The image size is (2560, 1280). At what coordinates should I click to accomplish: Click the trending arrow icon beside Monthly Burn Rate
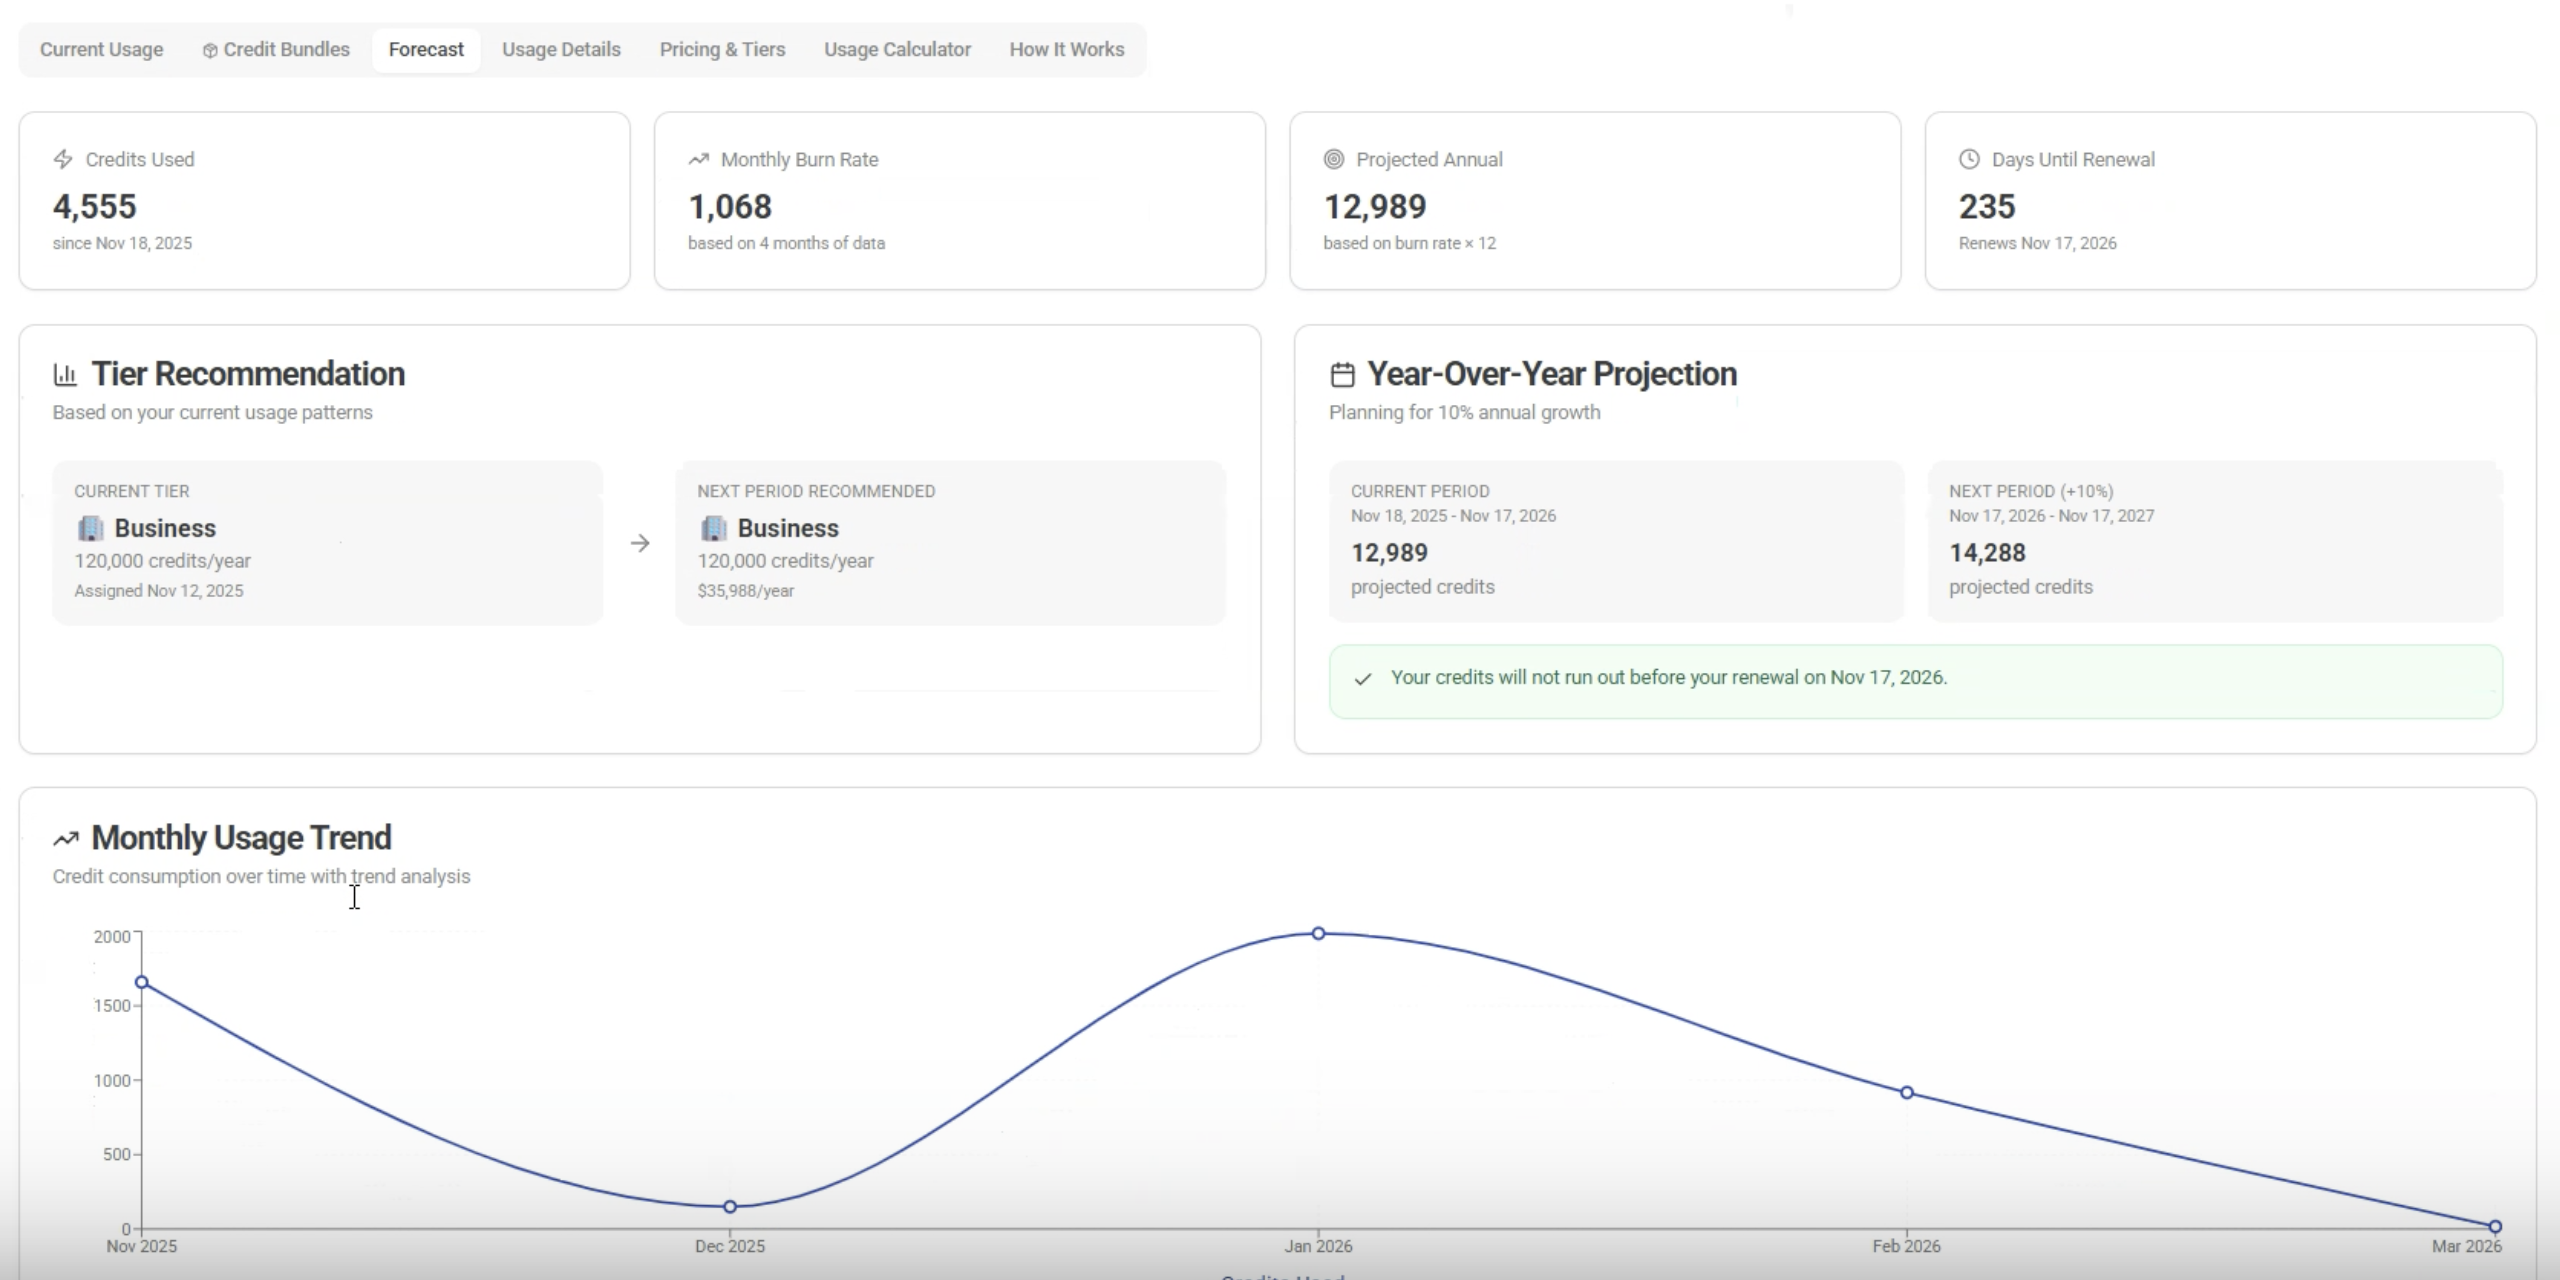(698, 159)
